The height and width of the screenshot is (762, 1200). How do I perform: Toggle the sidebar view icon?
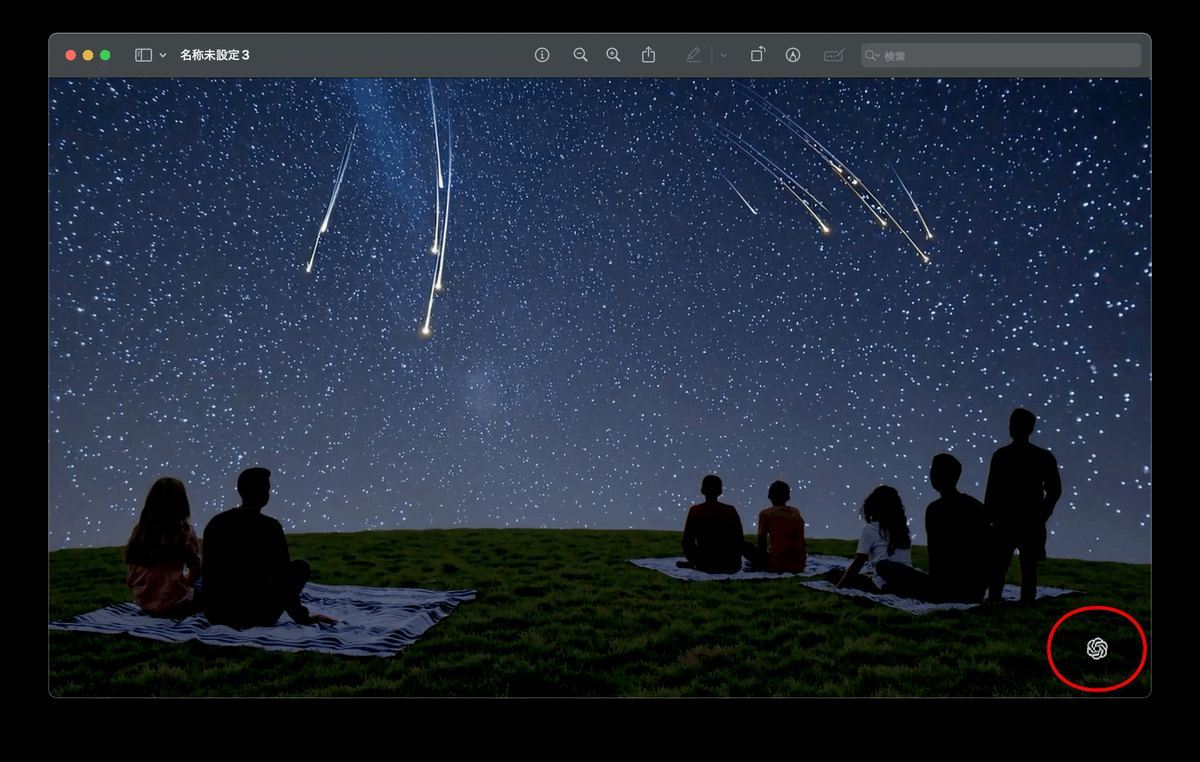click(x=144, y=55)
